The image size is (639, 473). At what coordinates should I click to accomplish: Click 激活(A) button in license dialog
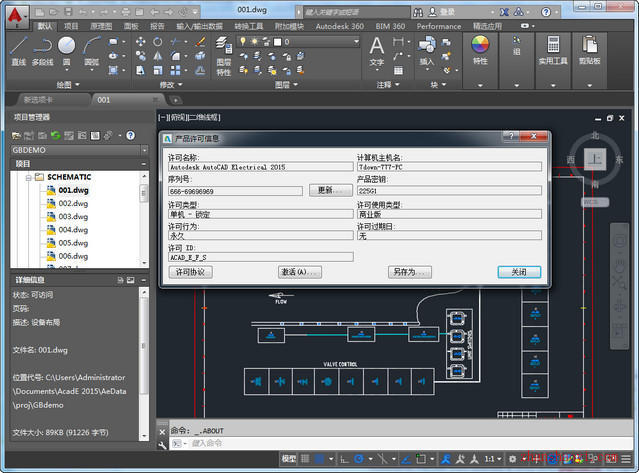point(300,272)
